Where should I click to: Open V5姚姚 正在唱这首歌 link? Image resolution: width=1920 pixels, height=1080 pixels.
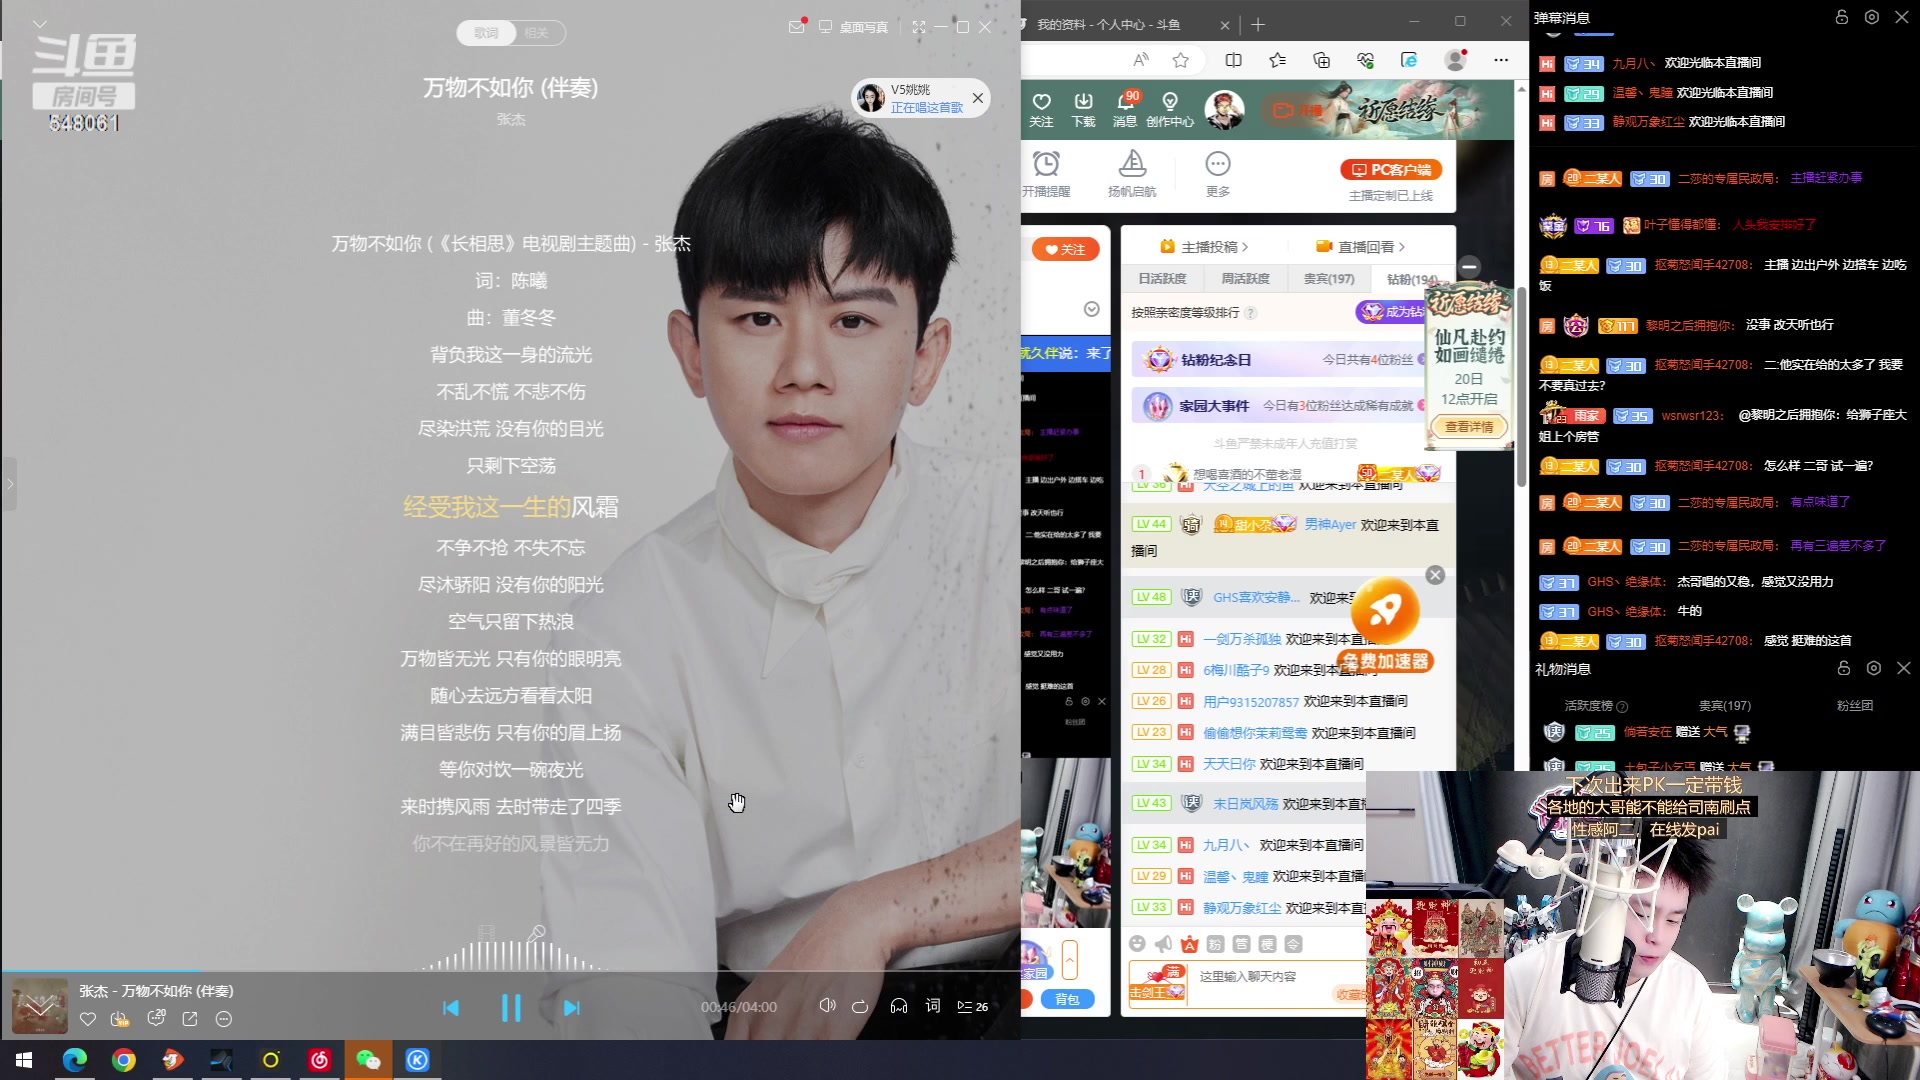[926, 107]
